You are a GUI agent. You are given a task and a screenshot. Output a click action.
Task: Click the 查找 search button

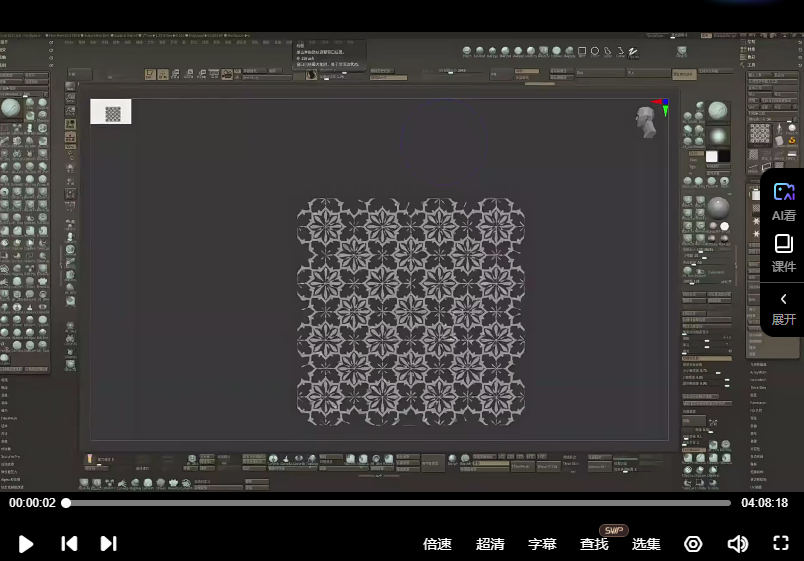coord(594,544)
